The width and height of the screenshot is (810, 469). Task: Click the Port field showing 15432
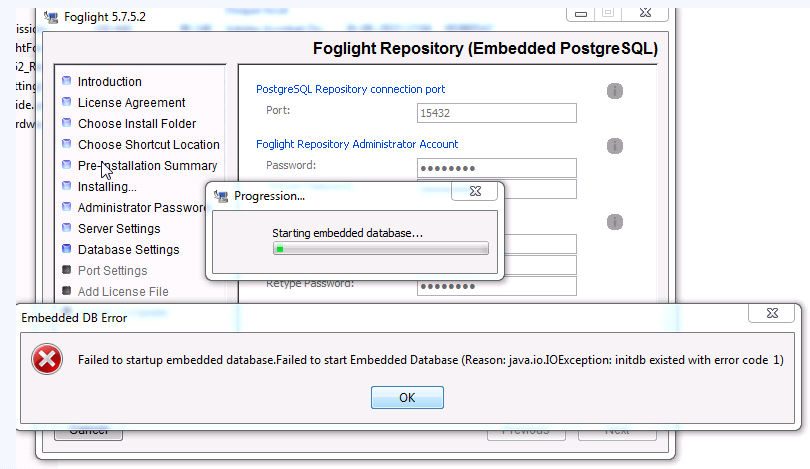coord(497,113)
